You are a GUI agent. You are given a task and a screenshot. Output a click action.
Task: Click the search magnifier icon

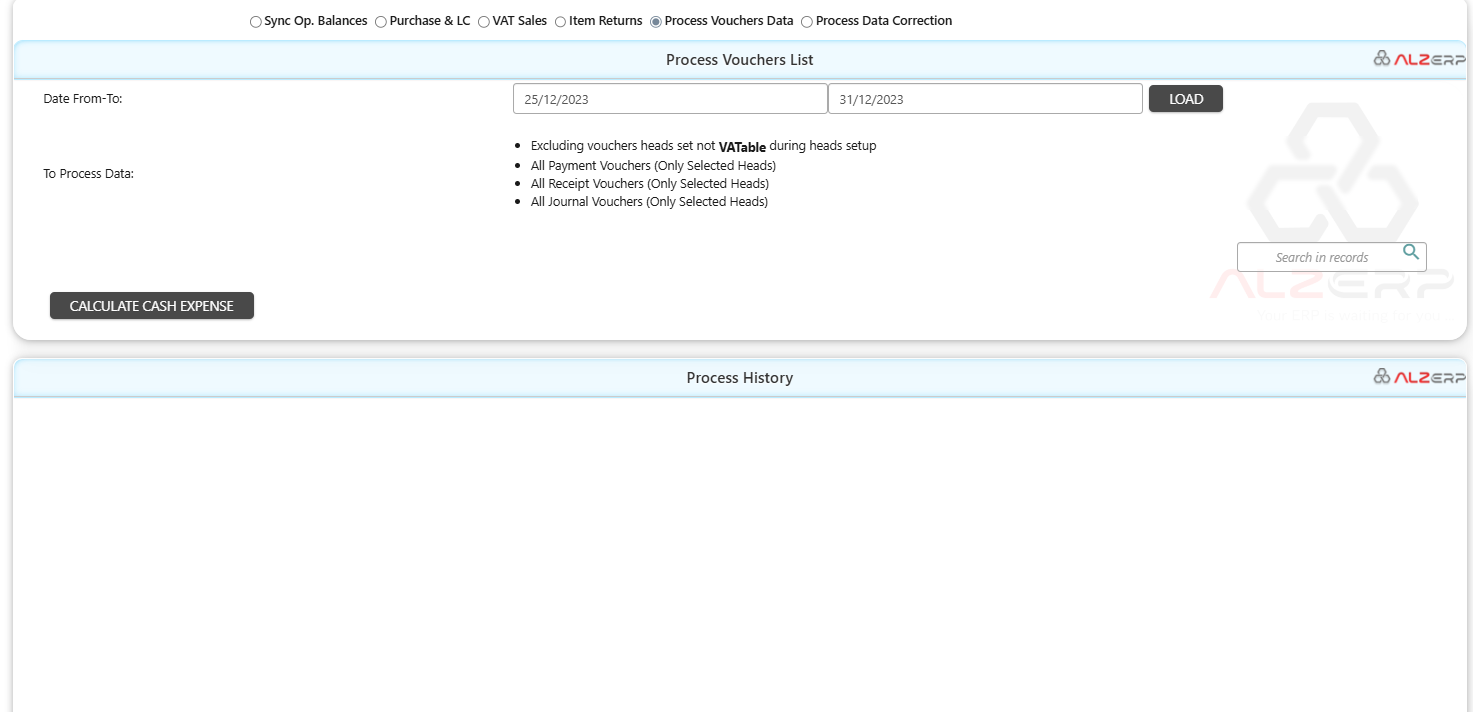pyautogui.click(x=1410, y=254)
